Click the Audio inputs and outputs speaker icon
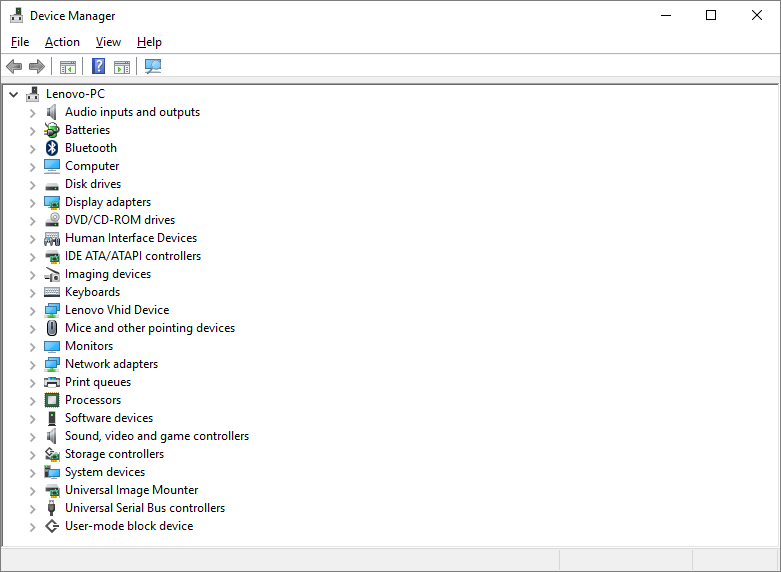 pyautogui.click(x=51, y=113)
